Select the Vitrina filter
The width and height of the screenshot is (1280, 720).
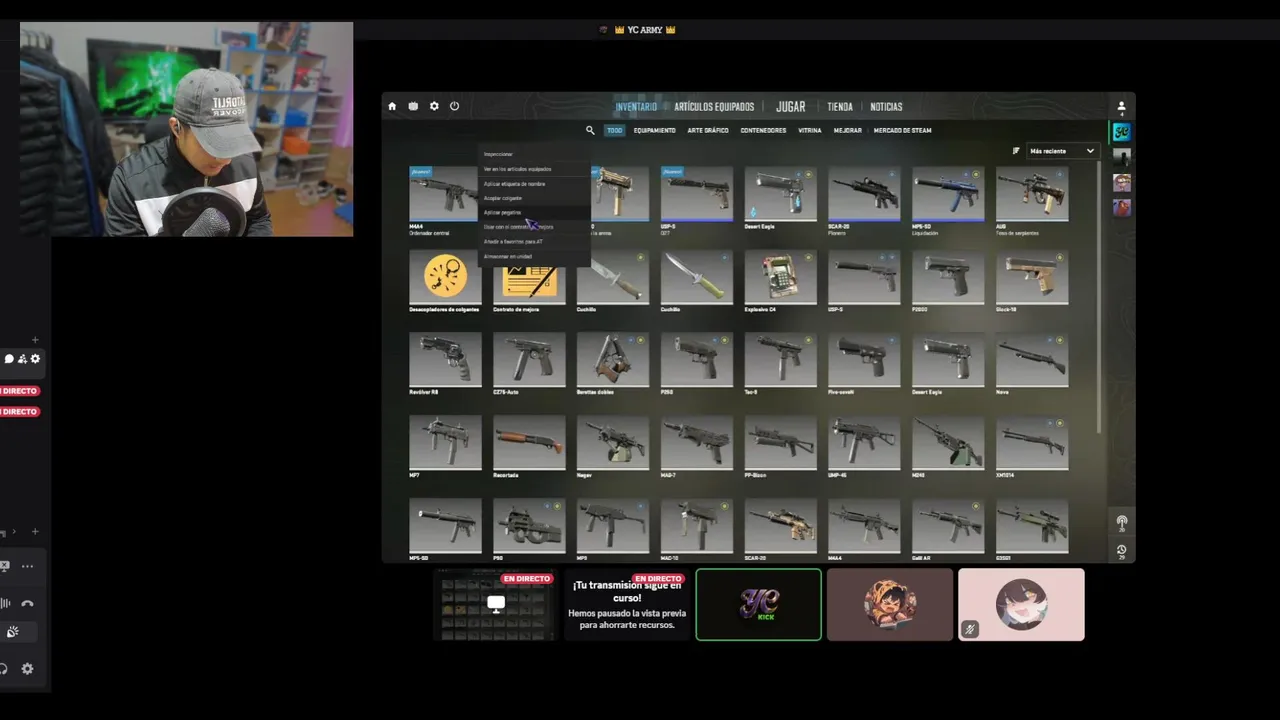click(810, 130)
